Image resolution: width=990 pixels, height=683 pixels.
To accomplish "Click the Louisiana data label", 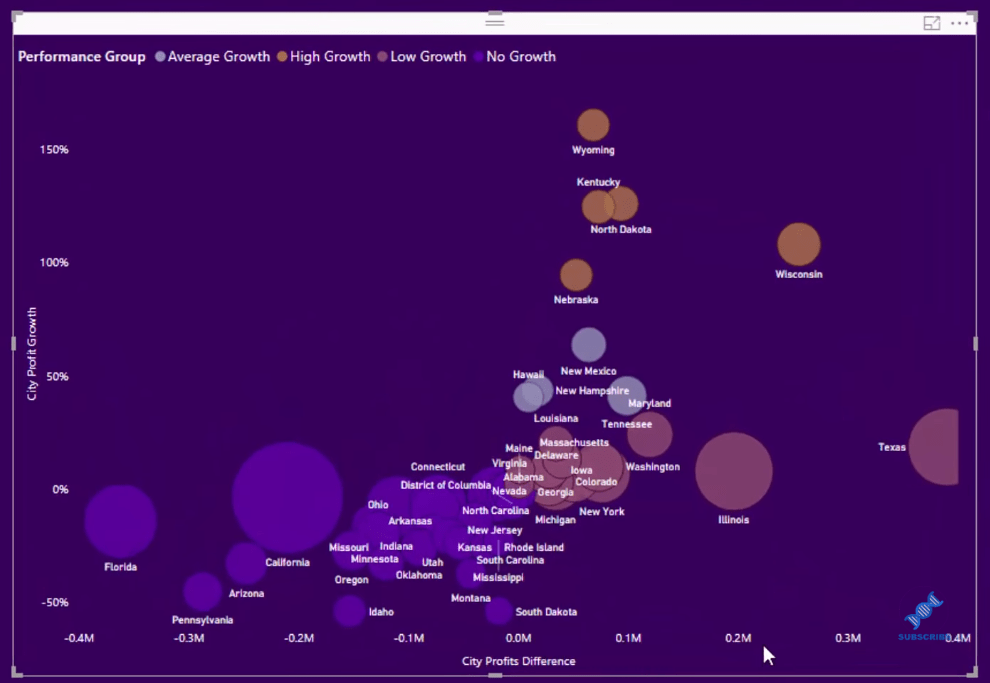I will click(x=556, y=418).
